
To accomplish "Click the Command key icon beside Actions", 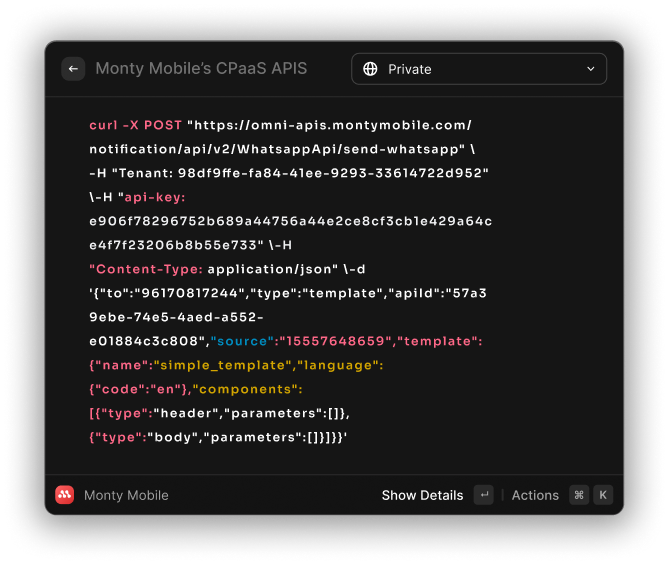I will [579, 495].
